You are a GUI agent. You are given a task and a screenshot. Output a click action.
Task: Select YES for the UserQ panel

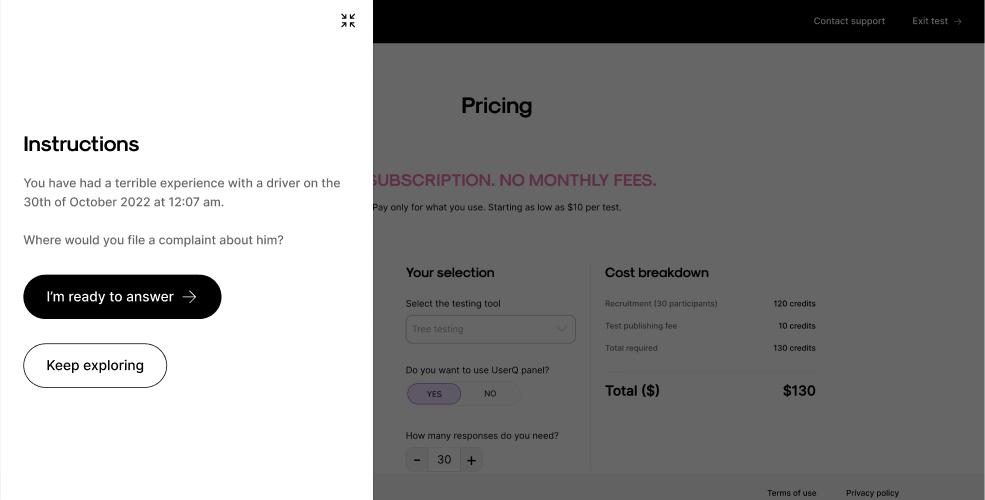coord(434,394)
